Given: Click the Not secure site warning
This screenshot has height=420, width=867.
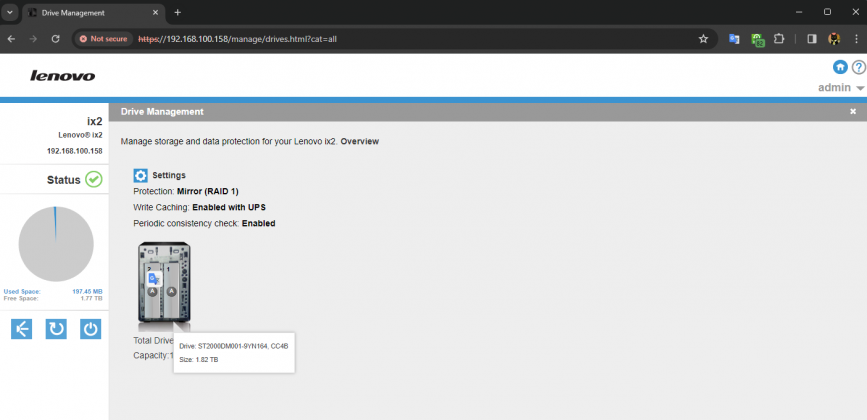Looking at the screenshot, I should pyautogui.click(x=104, y=39).
